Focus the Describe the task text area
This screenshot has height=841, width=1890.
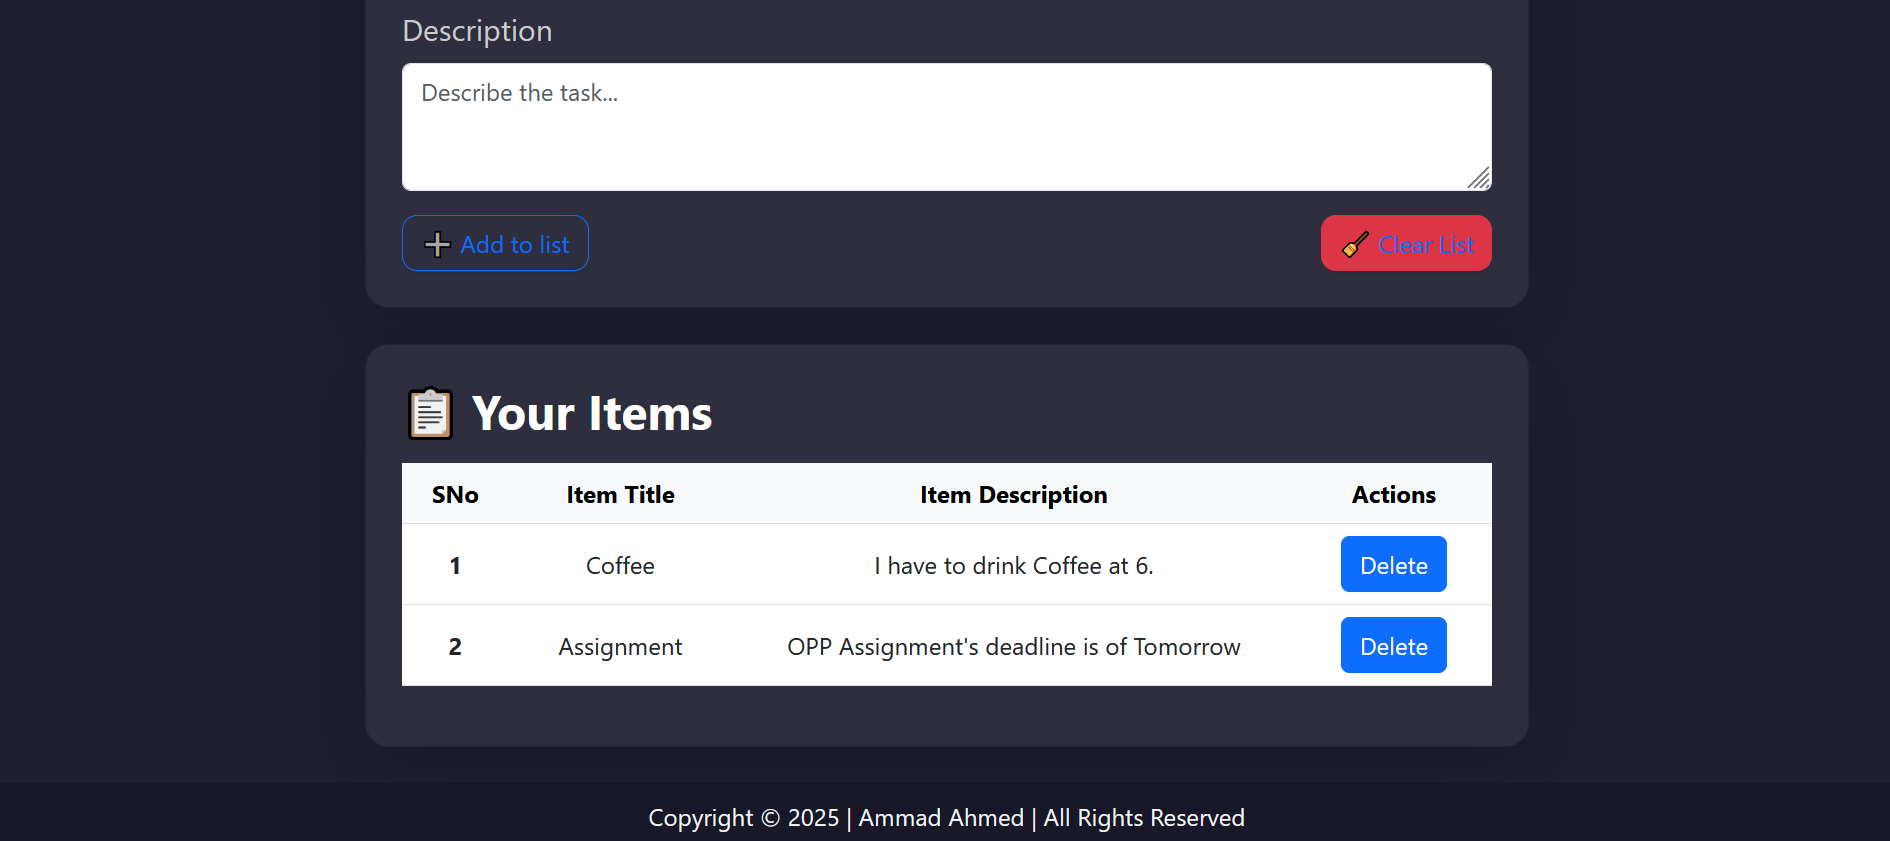point(945,127)
